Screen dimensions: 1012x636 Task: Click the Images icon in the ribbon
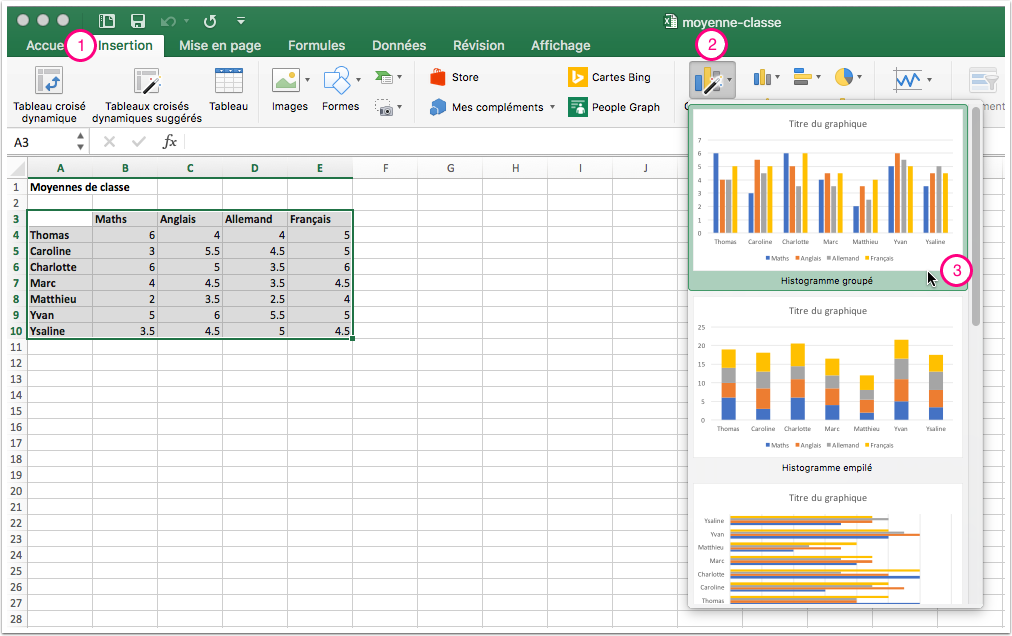(x=285, y=81)
